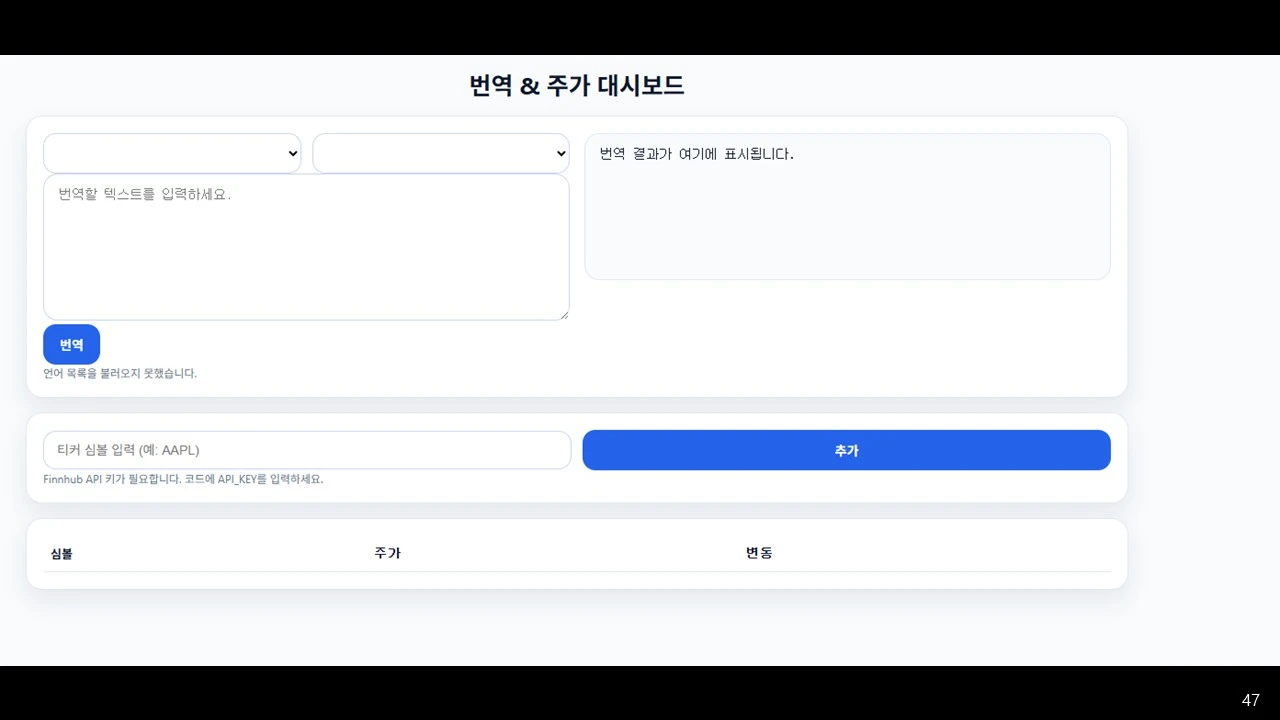Click the chevron on the right language selector
Viewport: 1280px width, 720px height.
click(x=560, y=153)
